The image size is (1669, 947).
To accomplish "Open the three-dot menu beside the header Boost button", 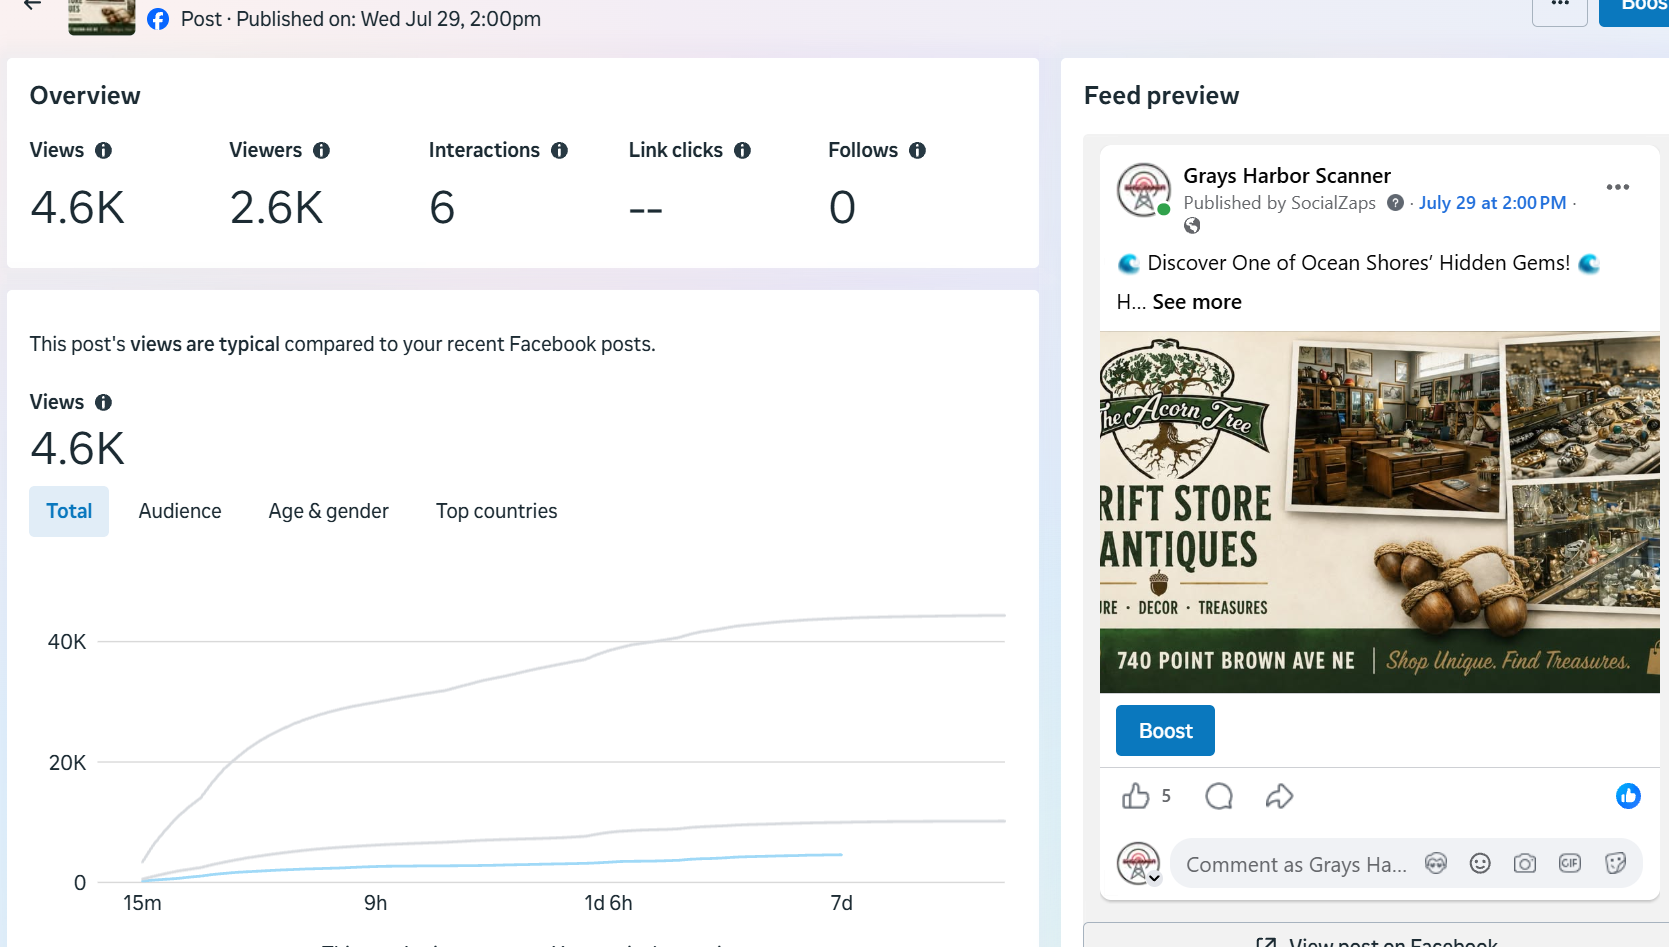I will (x=1559, y=8).
